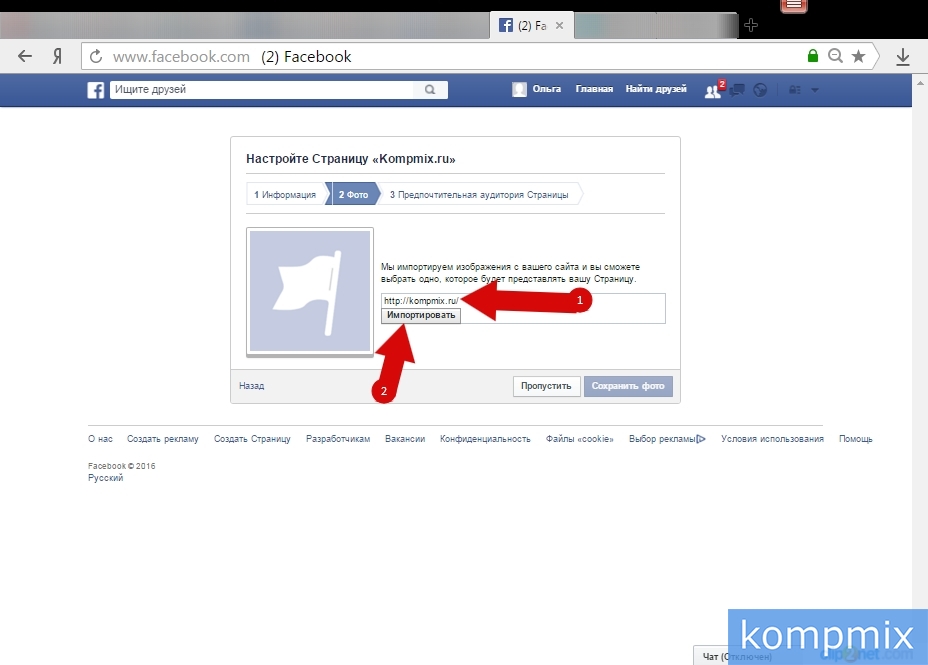Go back with the browser back arrow
The image size is (928, 665).
coord(25,56)
